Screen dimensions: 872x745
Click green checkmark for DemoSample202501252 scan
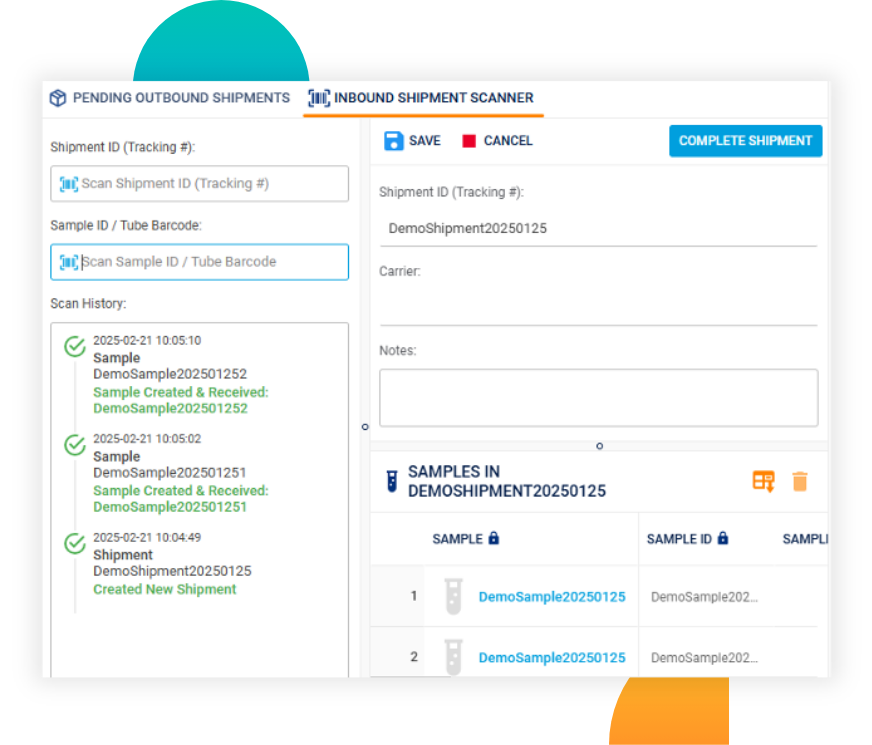(75, 347)
